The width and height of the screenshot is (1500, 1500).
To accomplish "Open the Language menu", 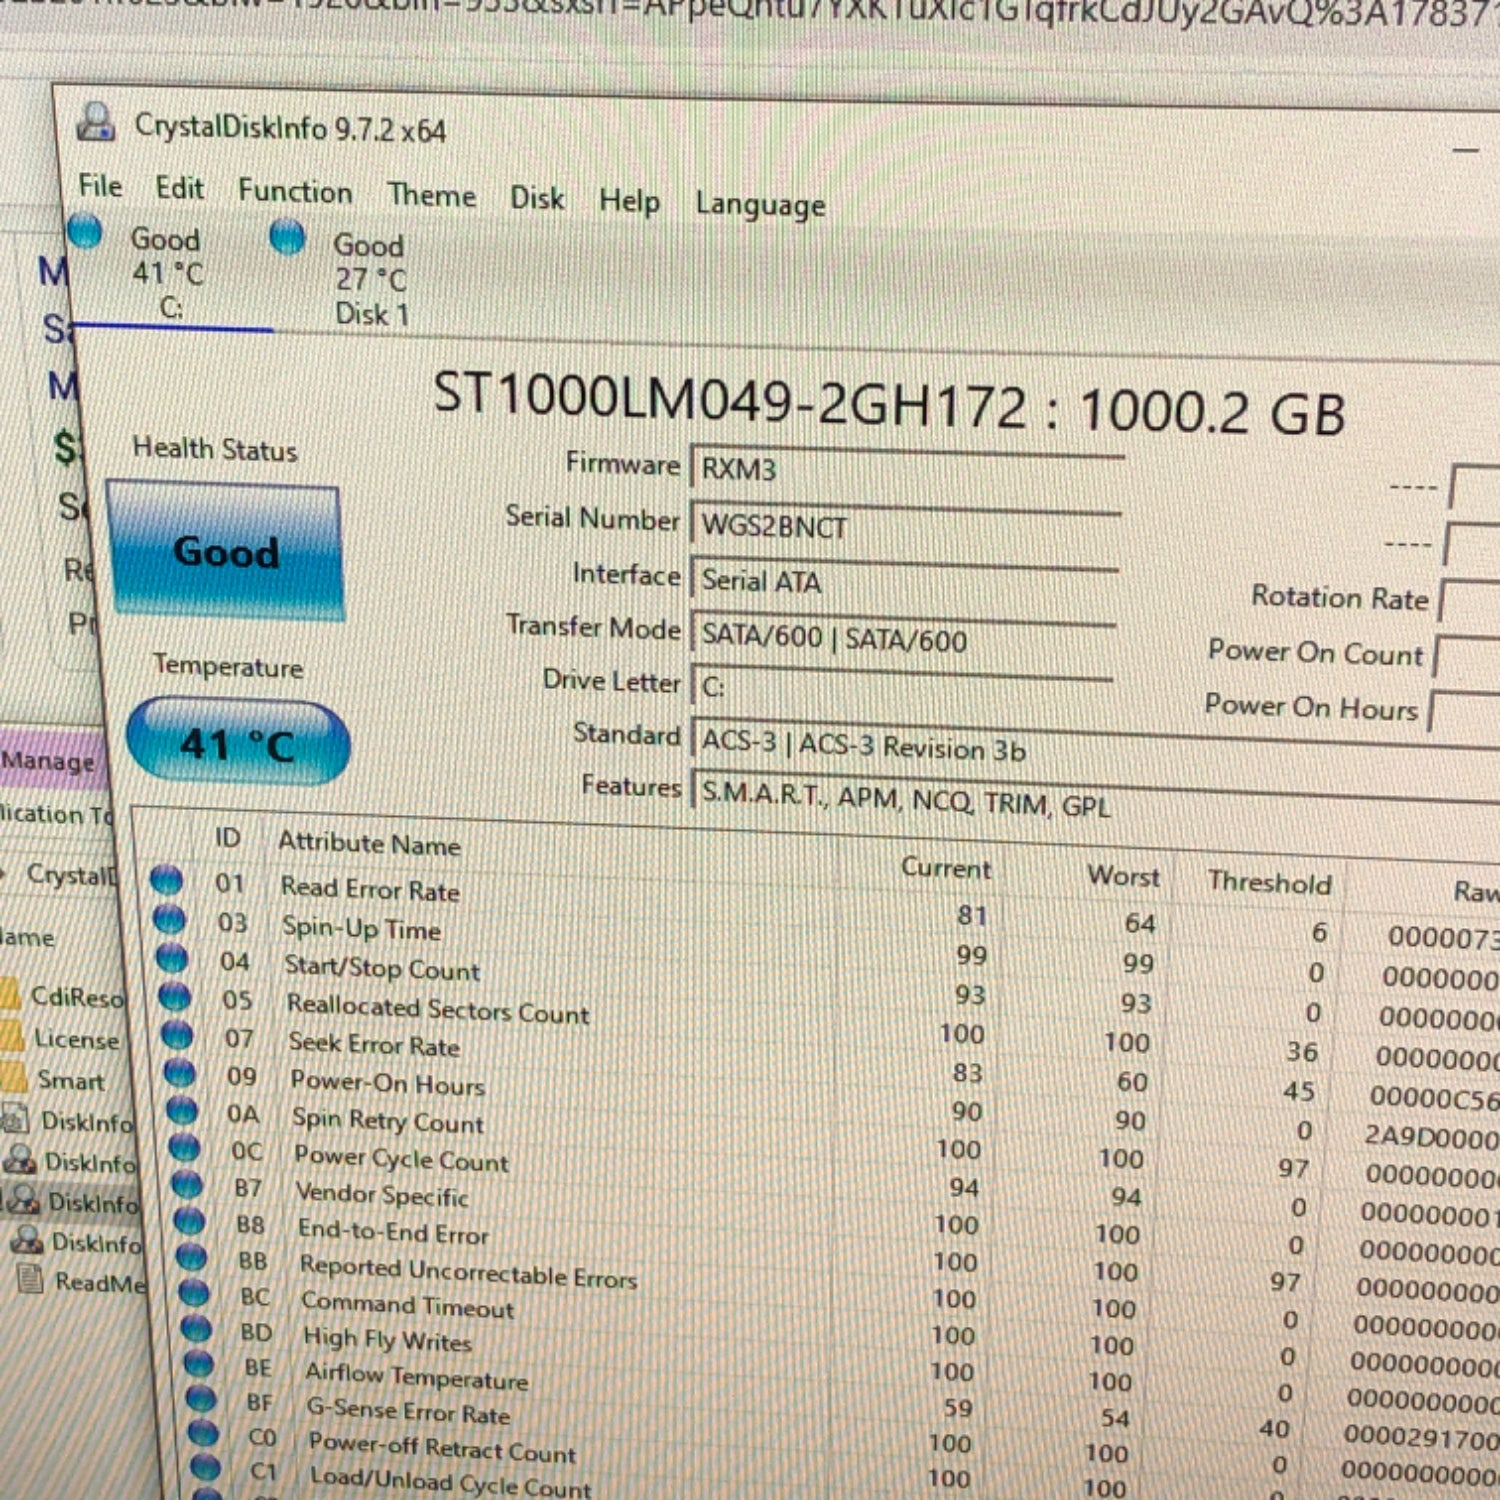I will (760, 206).
